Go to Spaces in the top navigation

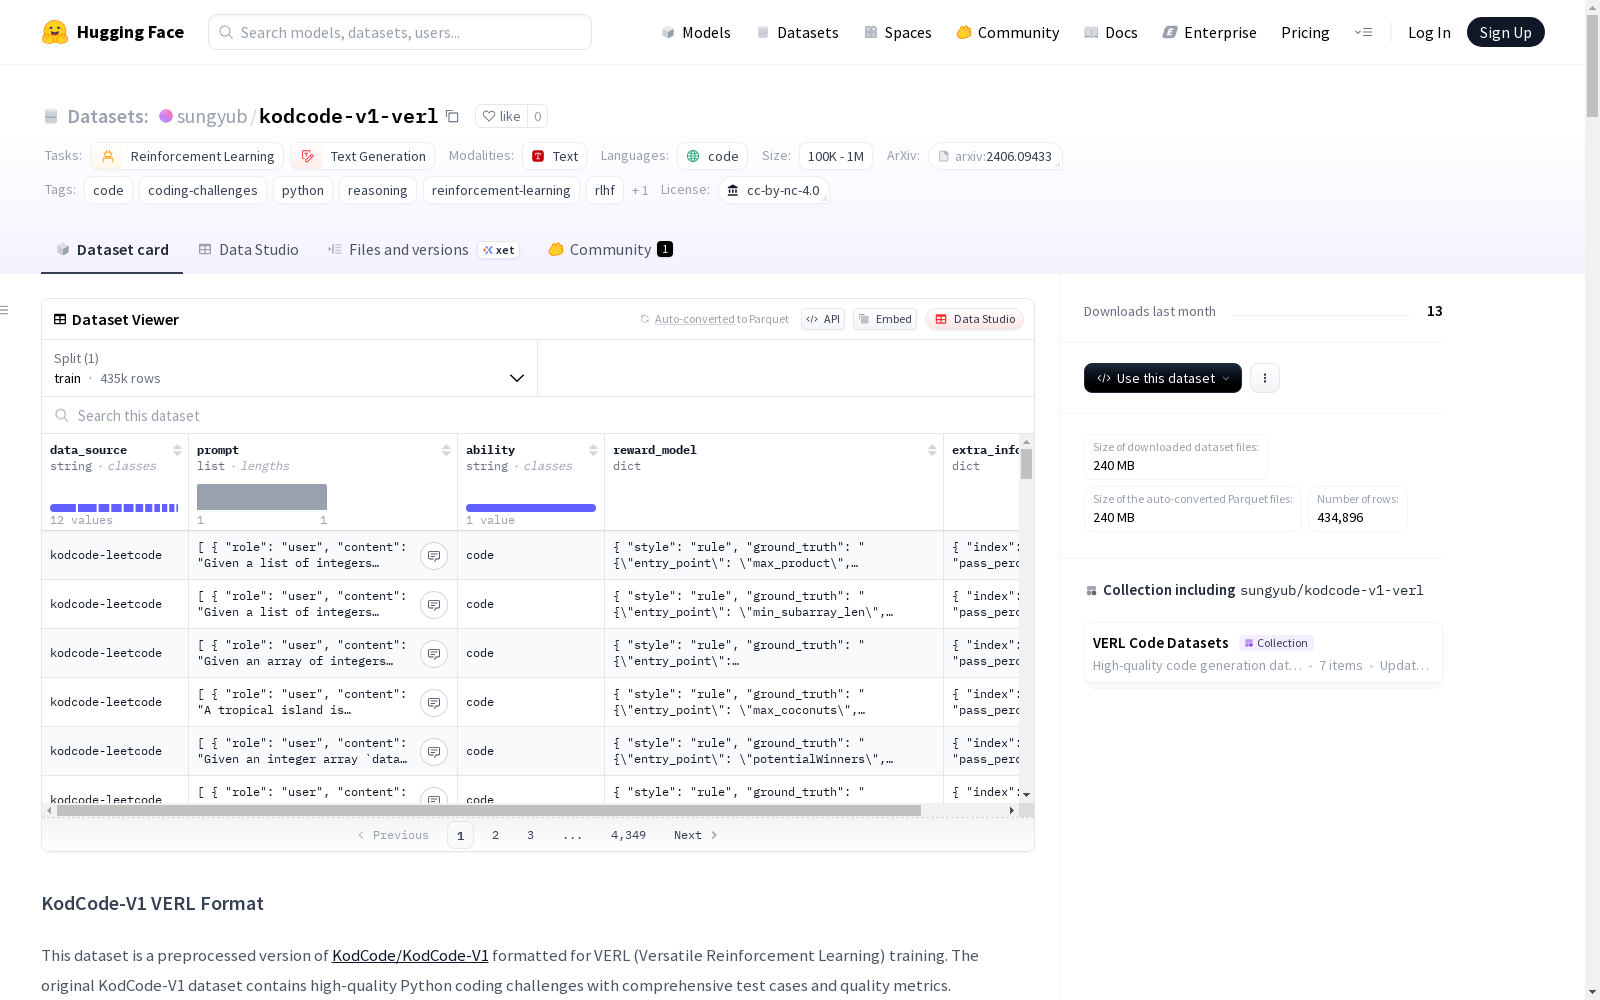(x=898, y=32)
